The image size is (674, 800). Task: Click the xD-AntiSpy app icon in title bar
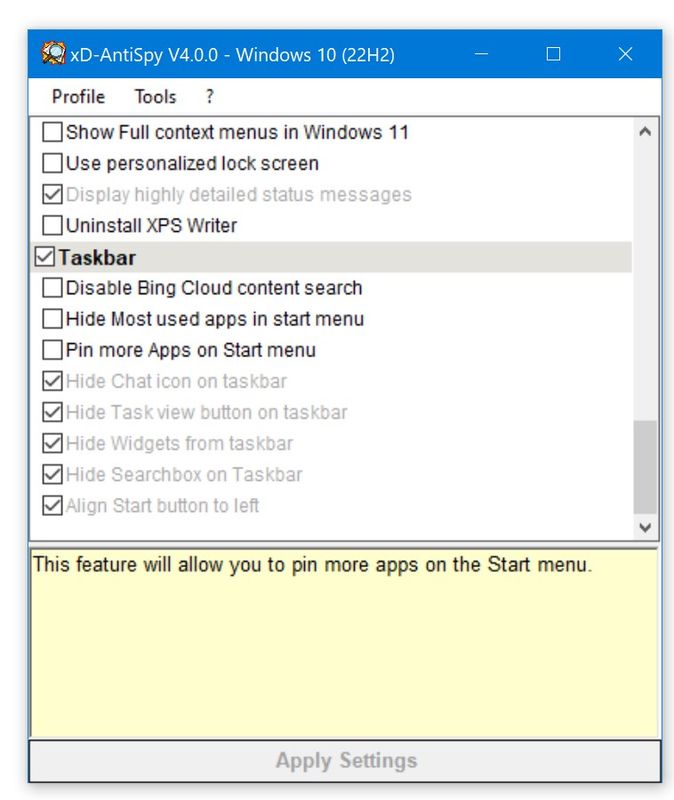[x=53, y=54]
